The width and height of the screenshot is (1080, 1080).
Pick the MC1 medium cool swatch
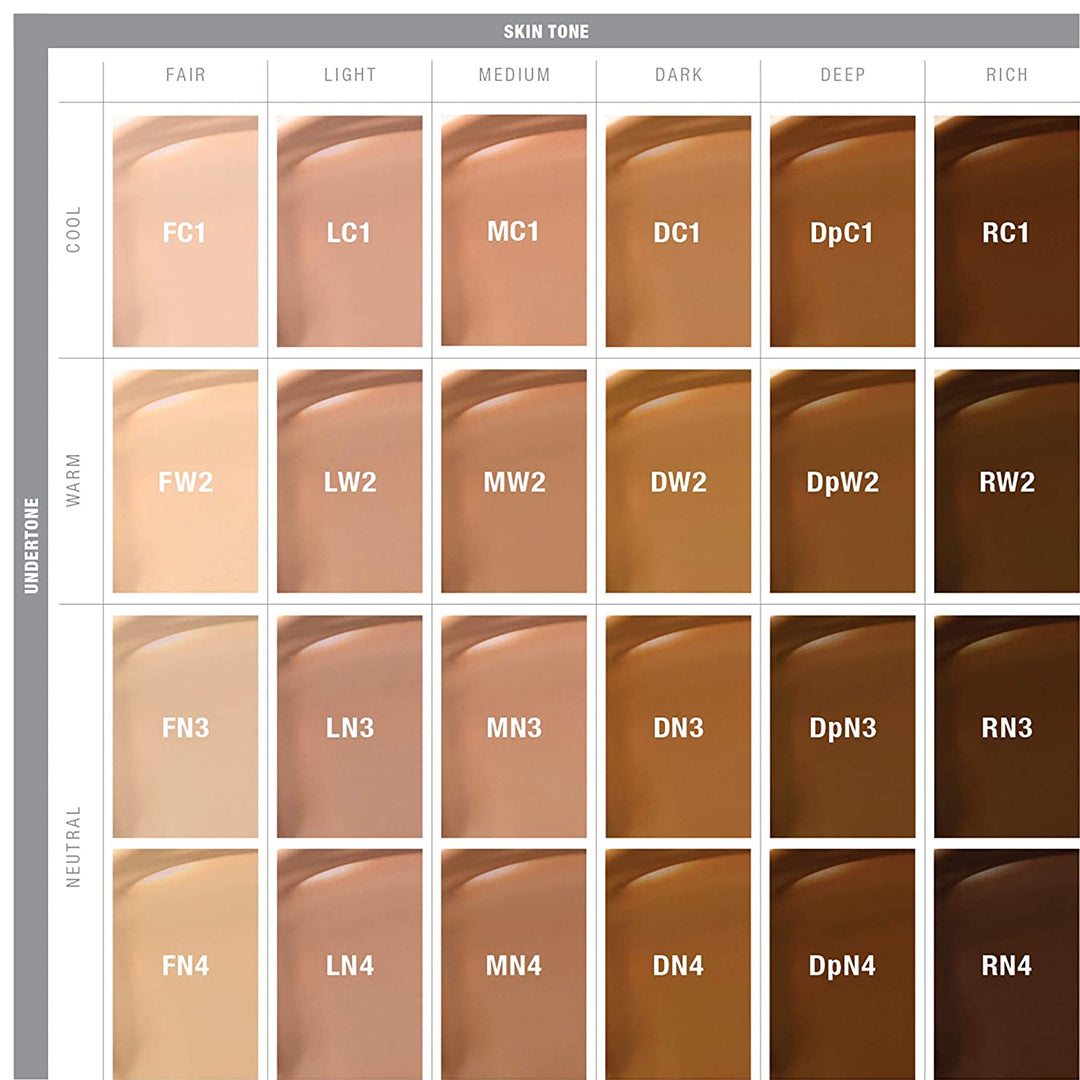tap(513, 232)
